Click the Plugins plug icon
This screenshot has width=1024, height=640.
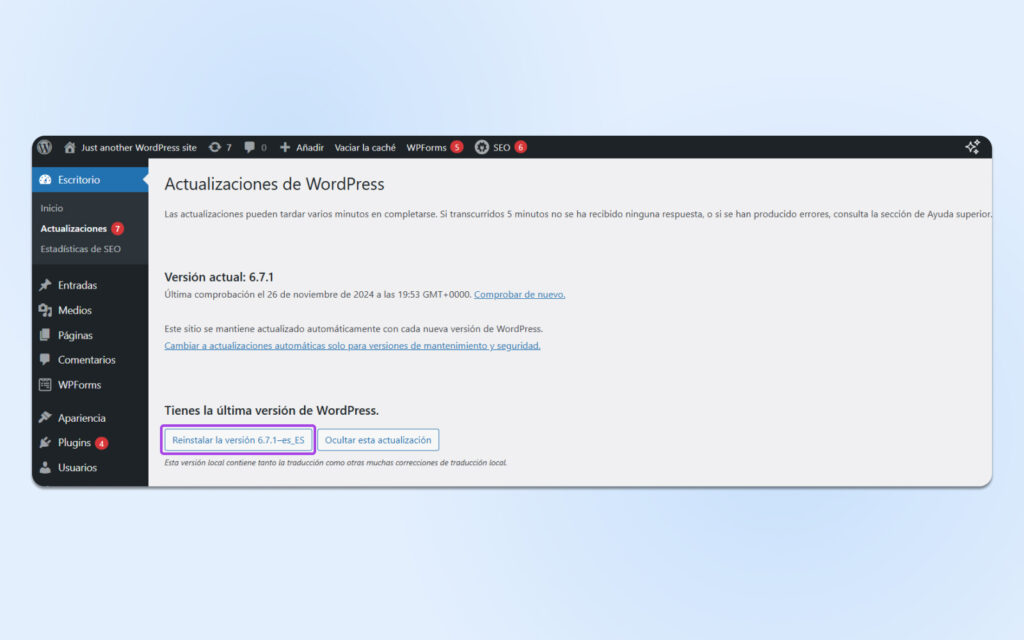coord(45,442)
